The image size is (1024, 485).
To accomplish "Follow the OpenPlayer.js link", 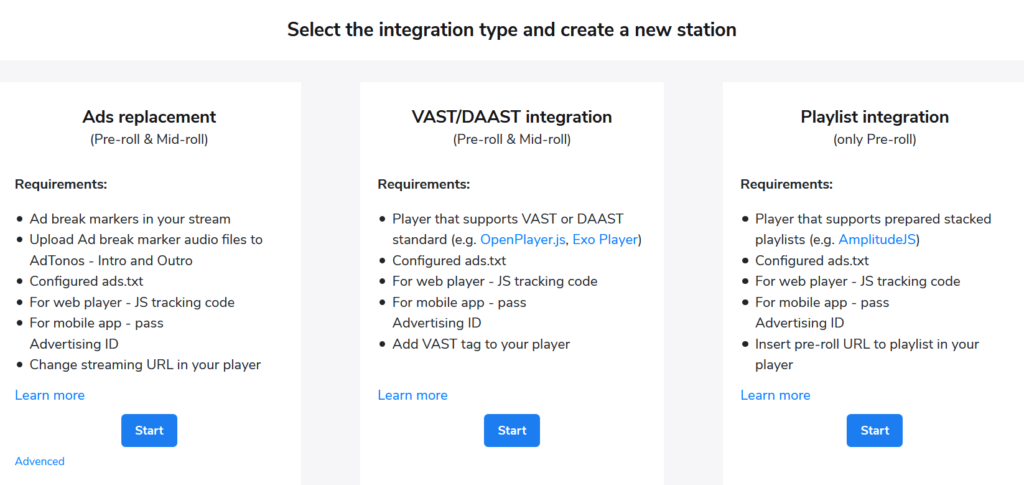I will 524,240.
